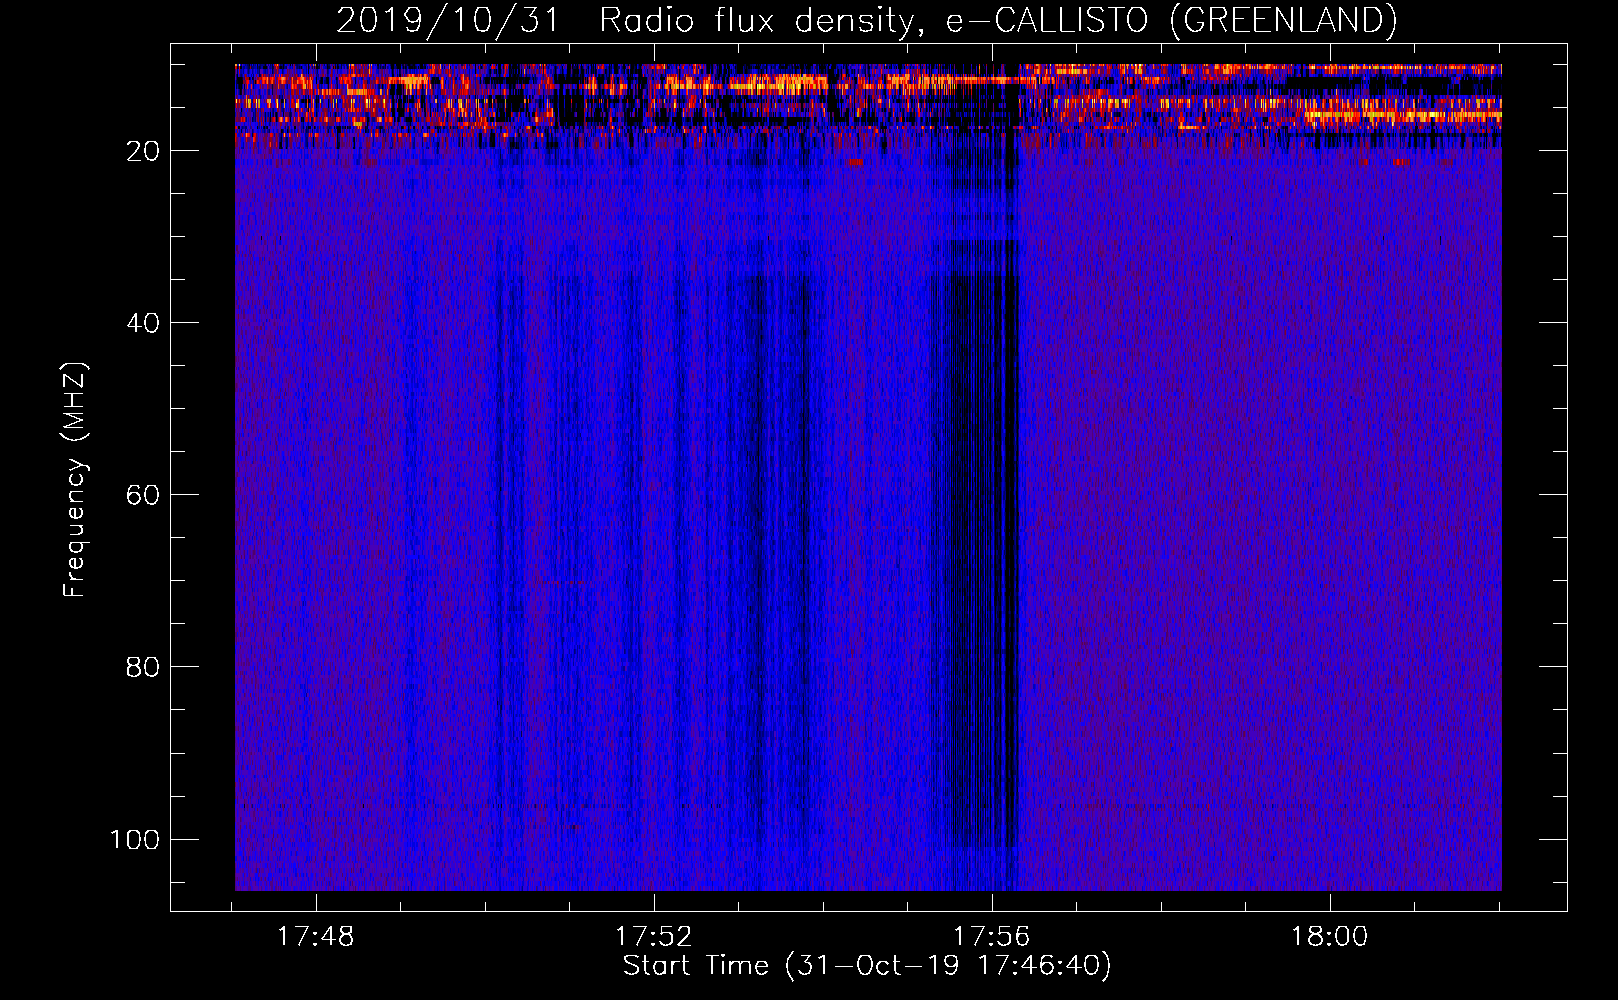Click the plot title "Radio flux density, e-CALLISTO (GREENLAND)"
The width and height of the screenshot is (1618, 1000).
point(997,20)
